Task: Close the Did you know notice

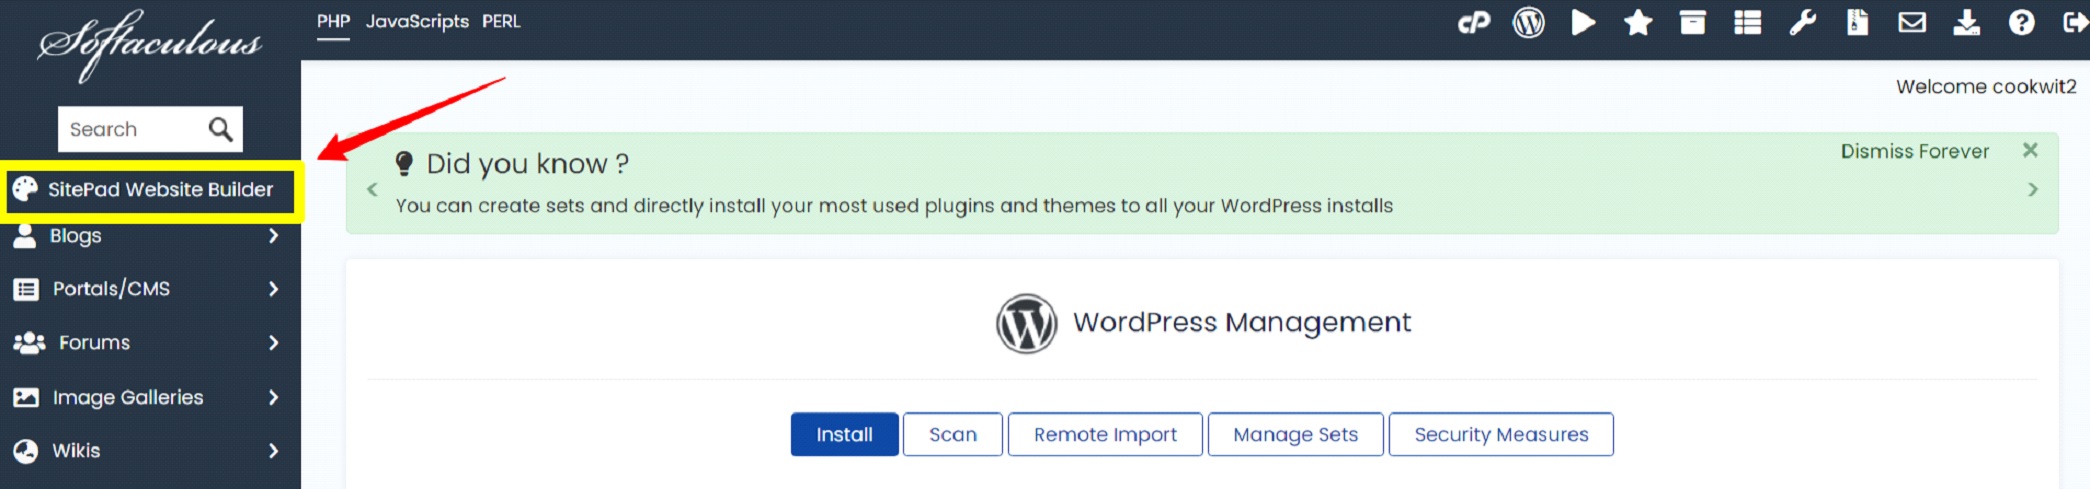Action: 2030,150
